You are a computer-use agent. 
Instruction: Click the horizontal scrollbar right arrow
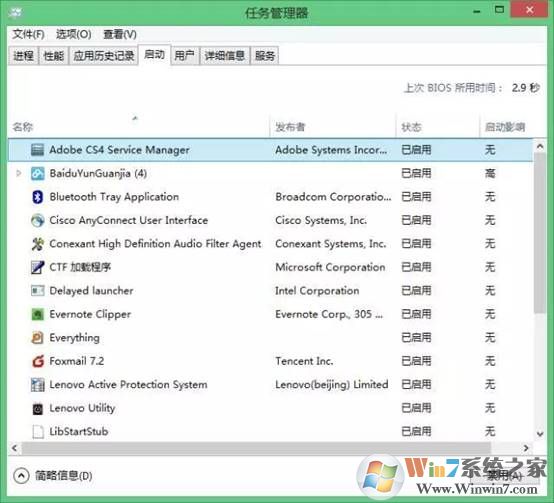coord(526,448)
